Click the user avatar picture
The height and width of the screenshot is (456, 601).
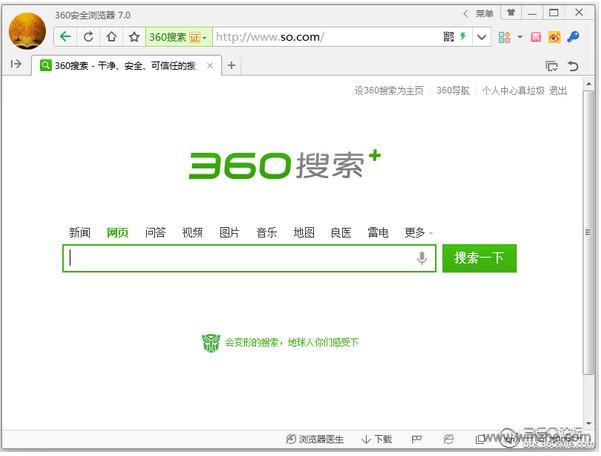coord(27,31)
